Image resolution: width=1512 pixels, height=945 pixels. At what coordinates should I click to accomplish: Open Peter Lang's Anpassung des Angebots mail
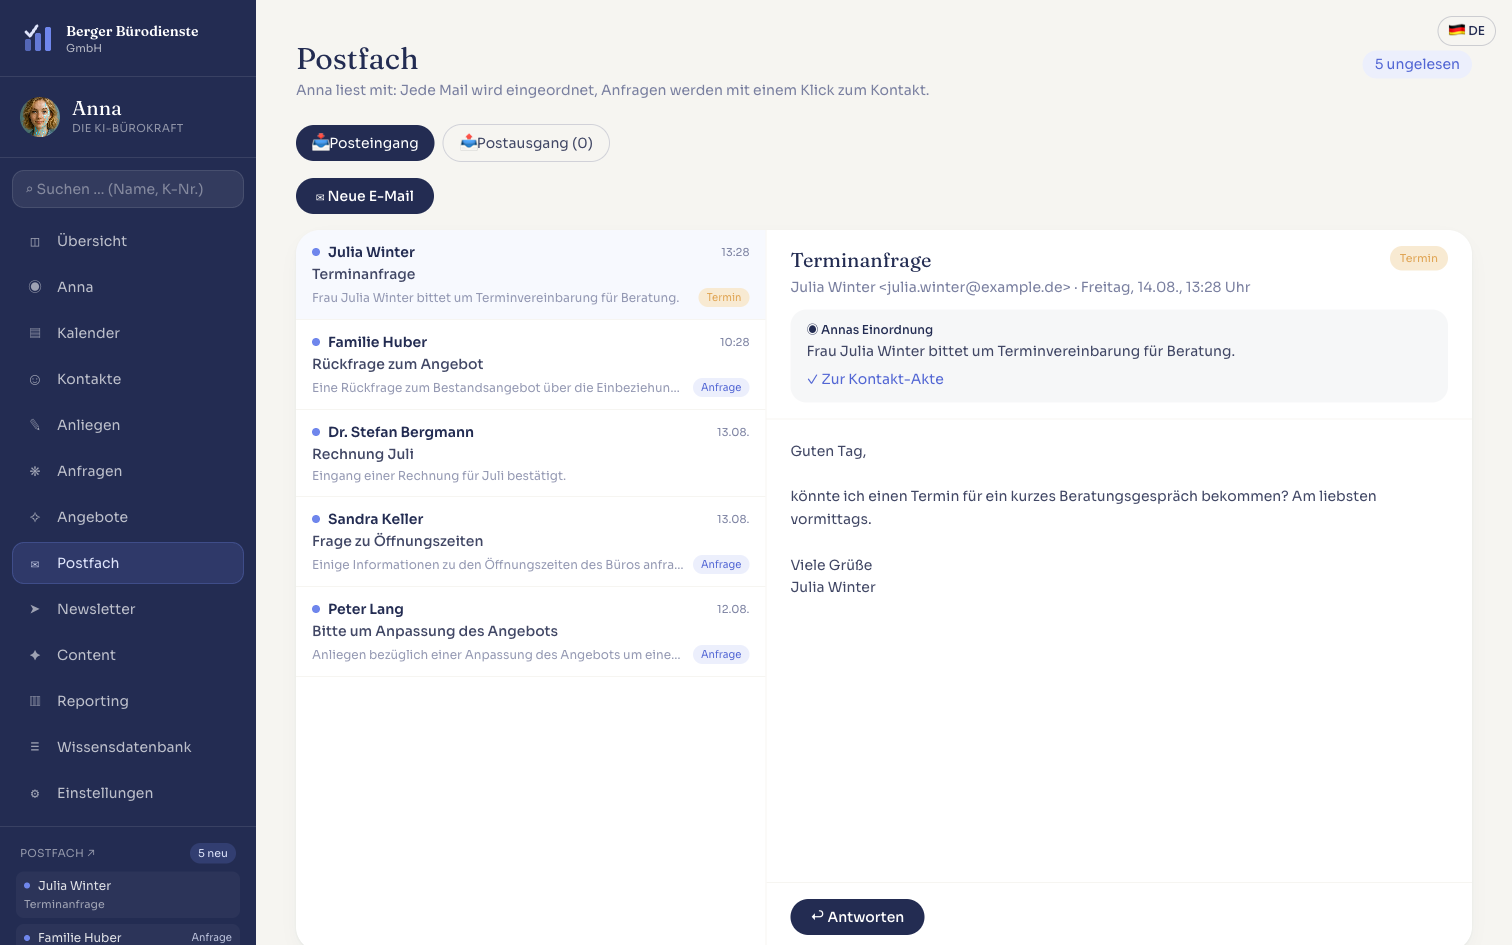click(x=531, y=632)
